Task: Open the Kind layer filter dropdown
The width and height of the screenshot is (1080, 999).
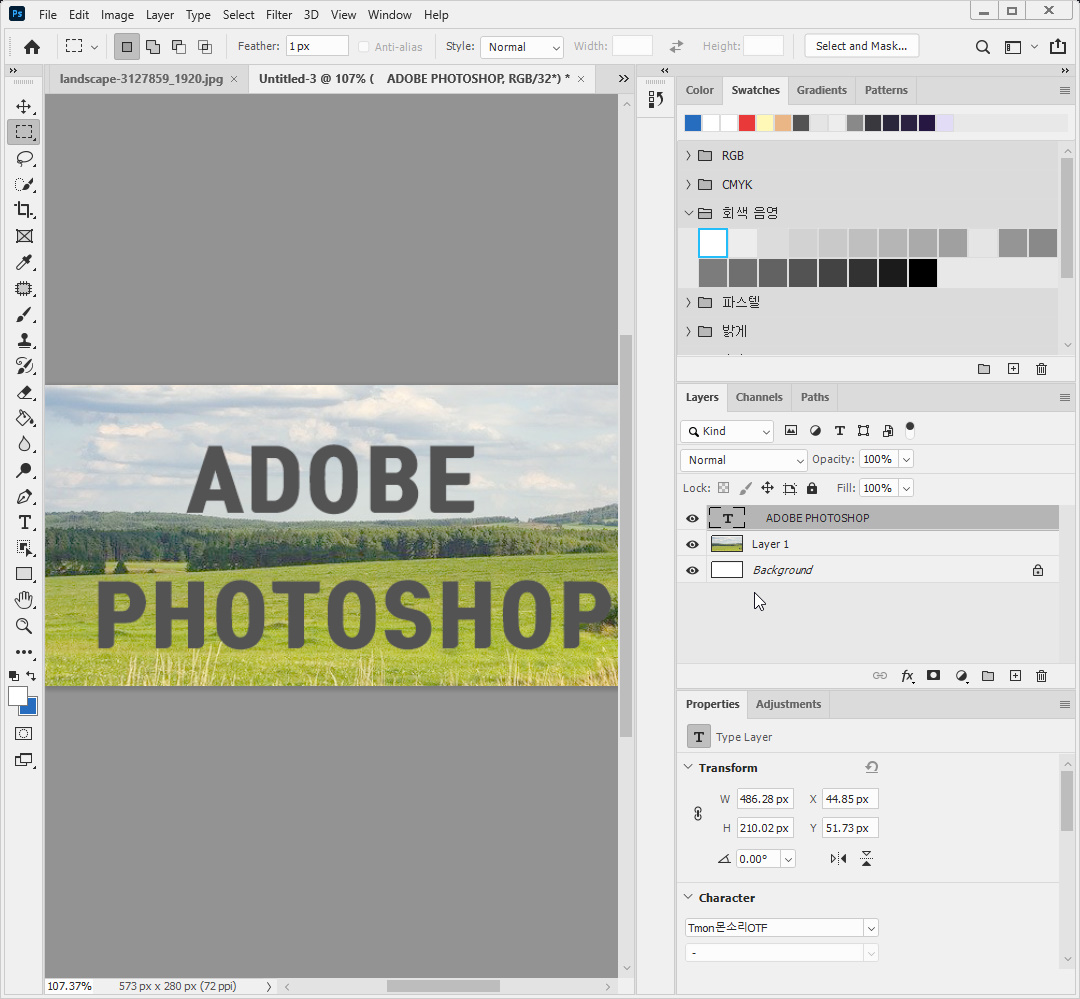Action: [x=727, y=431]
